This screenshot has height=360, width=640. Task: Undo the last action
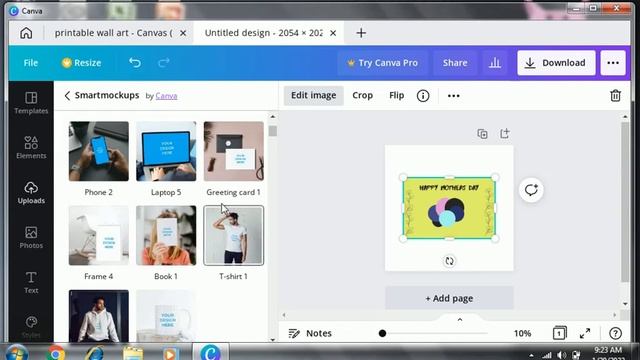click(135, 62)
